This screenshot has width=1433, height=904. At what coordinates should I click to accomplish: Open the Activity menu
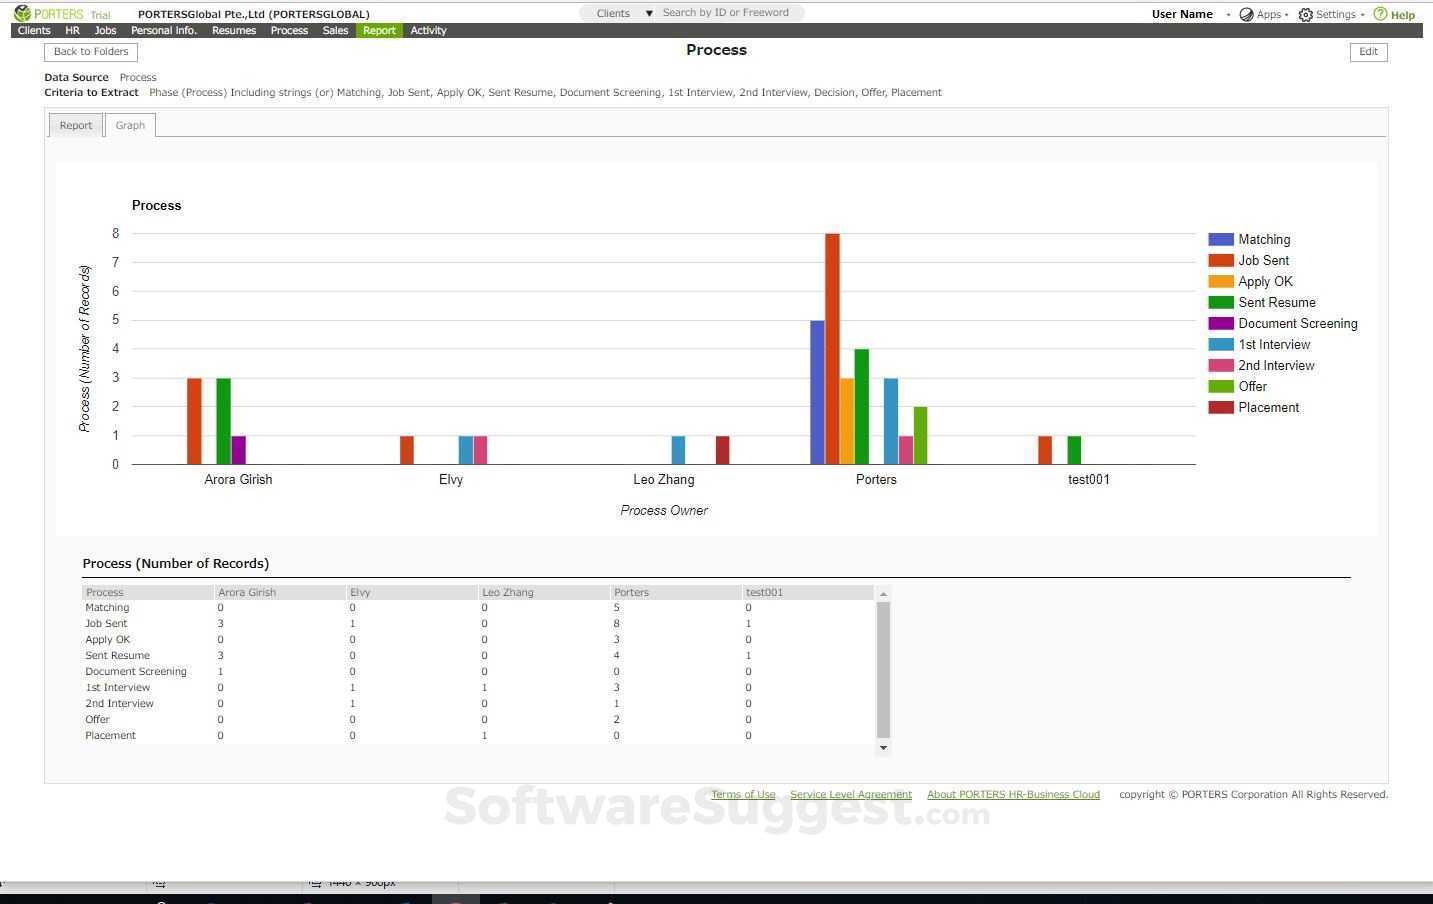(x=428, y=30)
